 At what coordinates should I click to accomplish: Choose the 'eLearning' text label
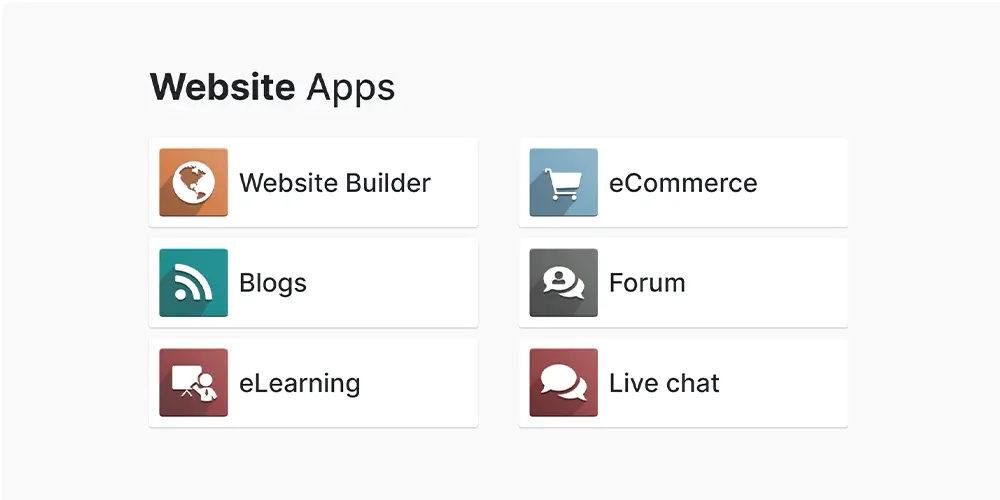(x=299, y=384)
